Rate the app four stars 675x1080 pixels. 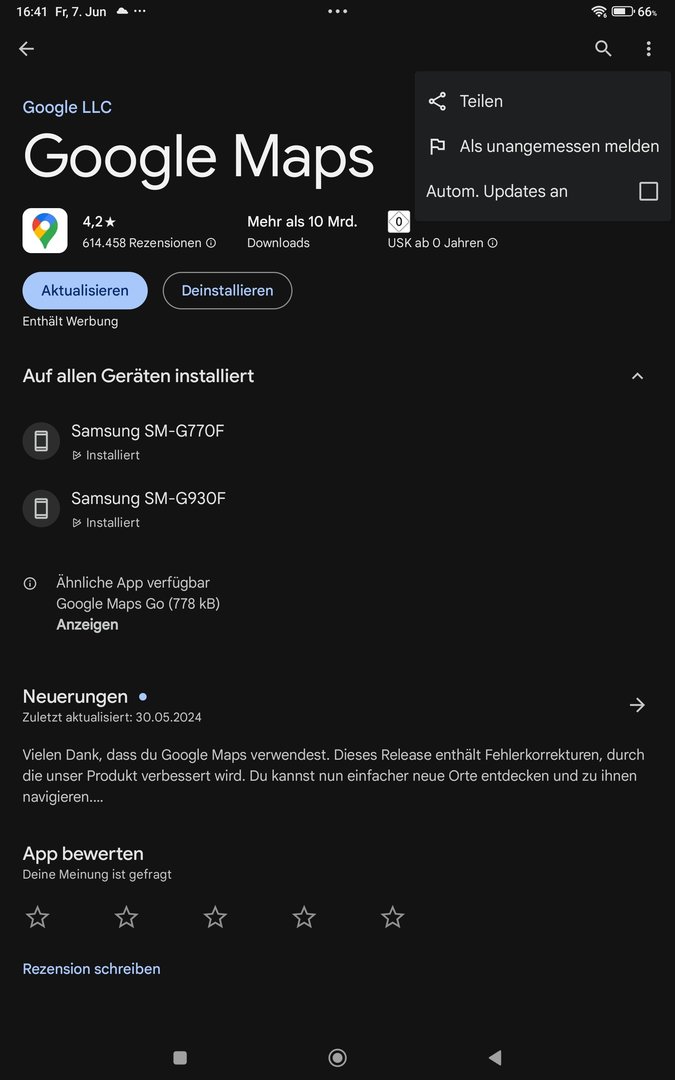pyautogui.click(x=304, y=917)
